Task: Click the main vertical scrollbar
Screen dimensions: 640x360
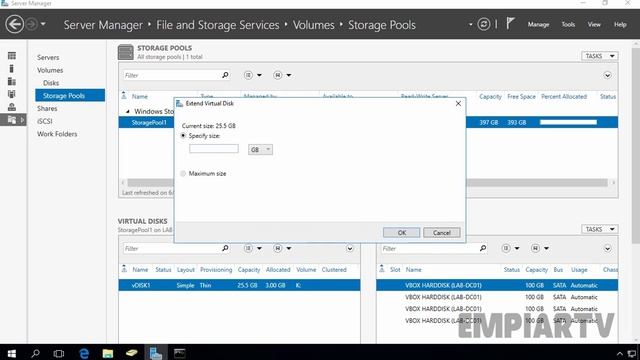Action: [x=636, y=147]
